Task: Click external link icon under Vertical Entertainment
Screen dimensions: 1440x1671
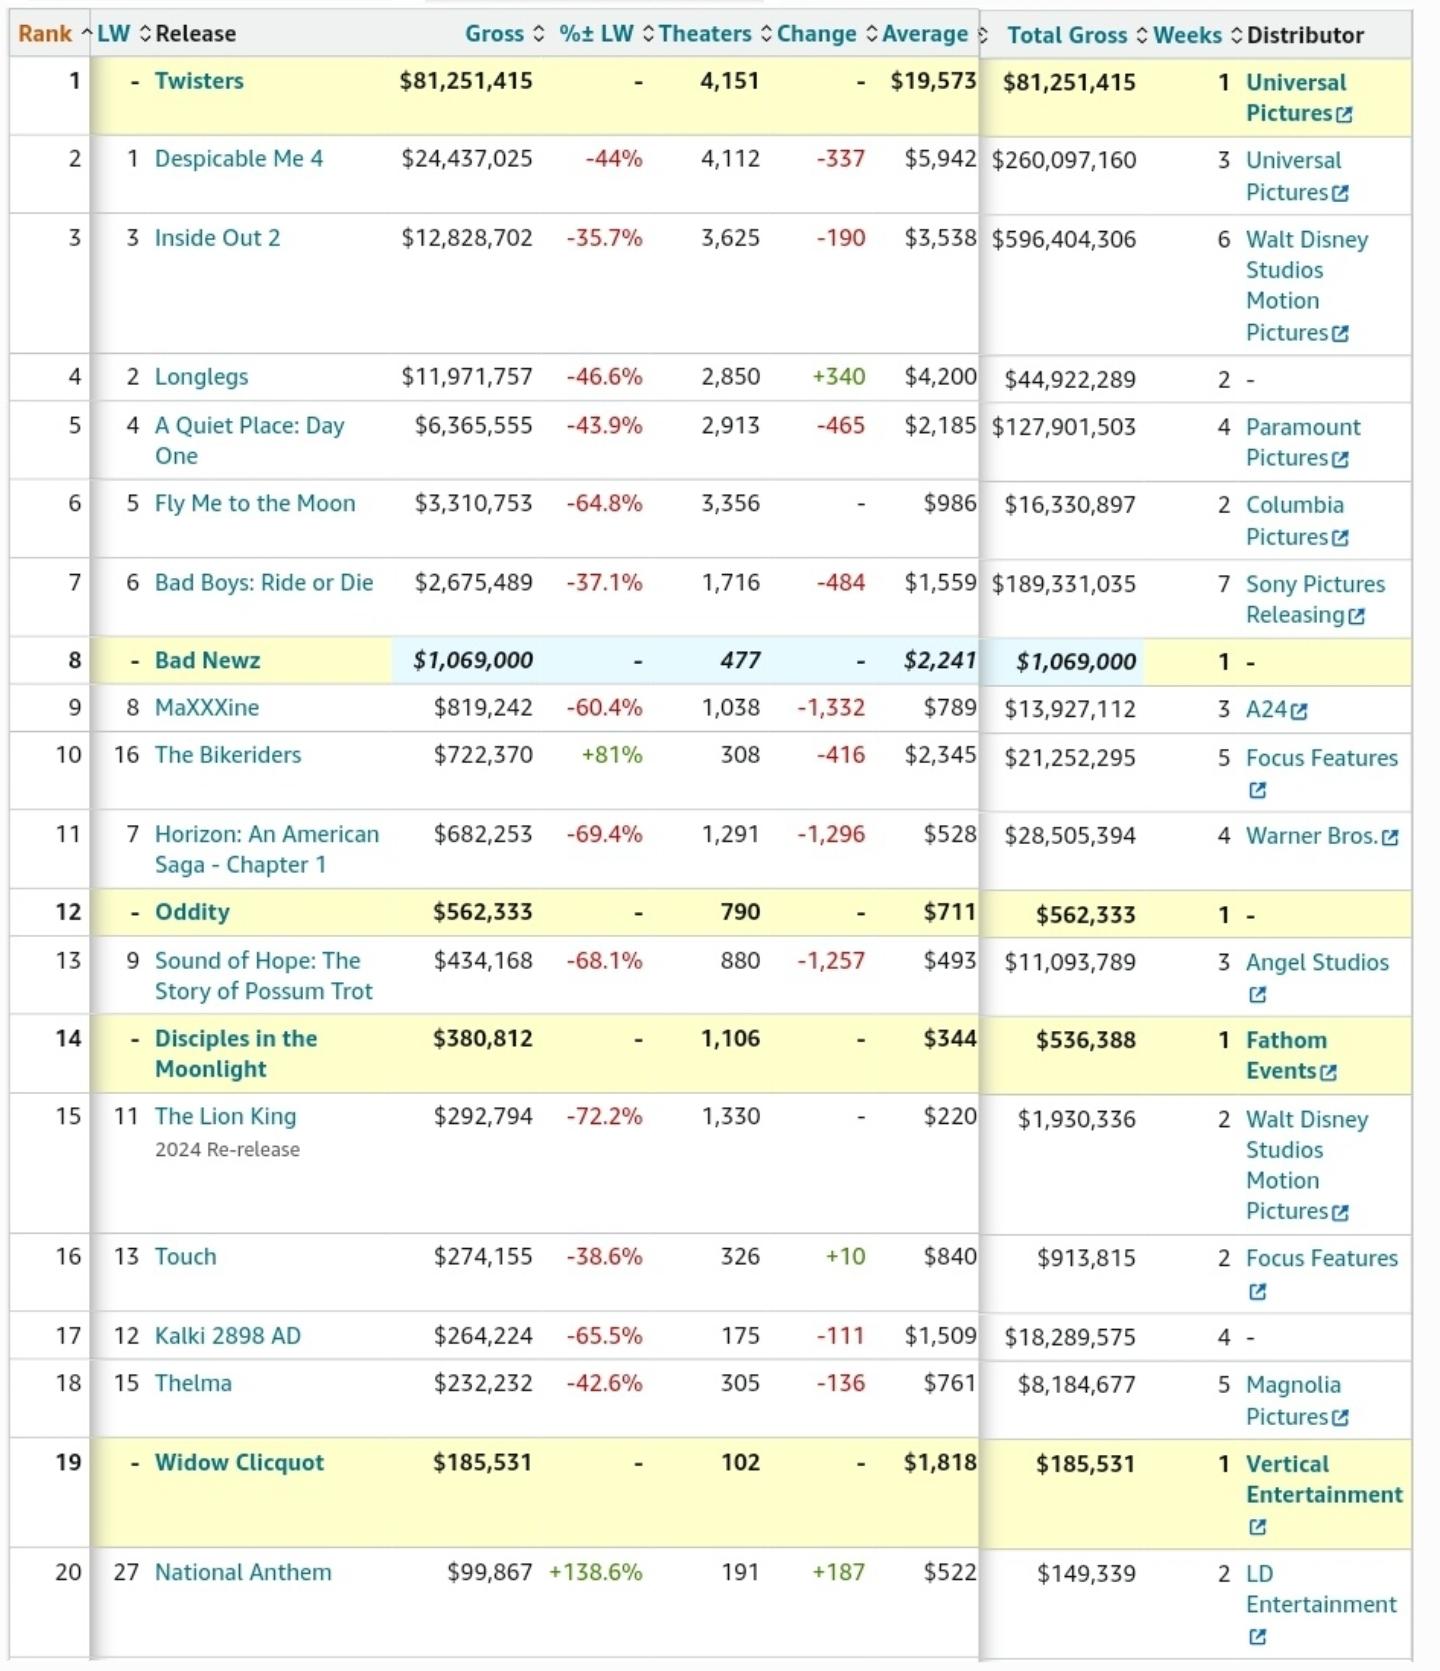Action: pyautogui.click(x=1257, y=1527)
